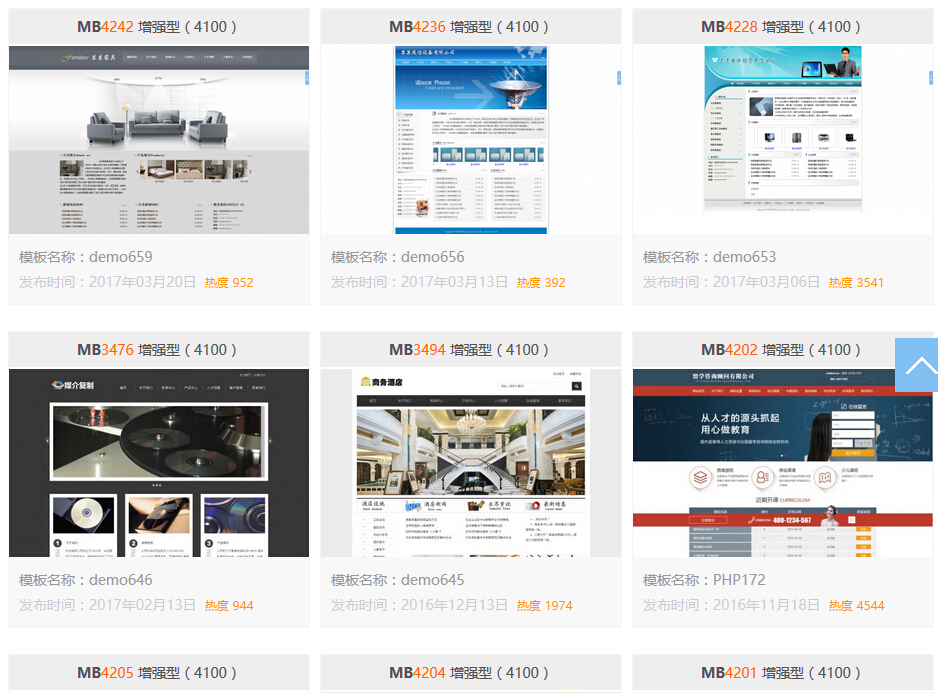Open the MB4236 blue satellite dish thumbnail
The width and height of the screenshot is (938, 693).
[471, 139]
